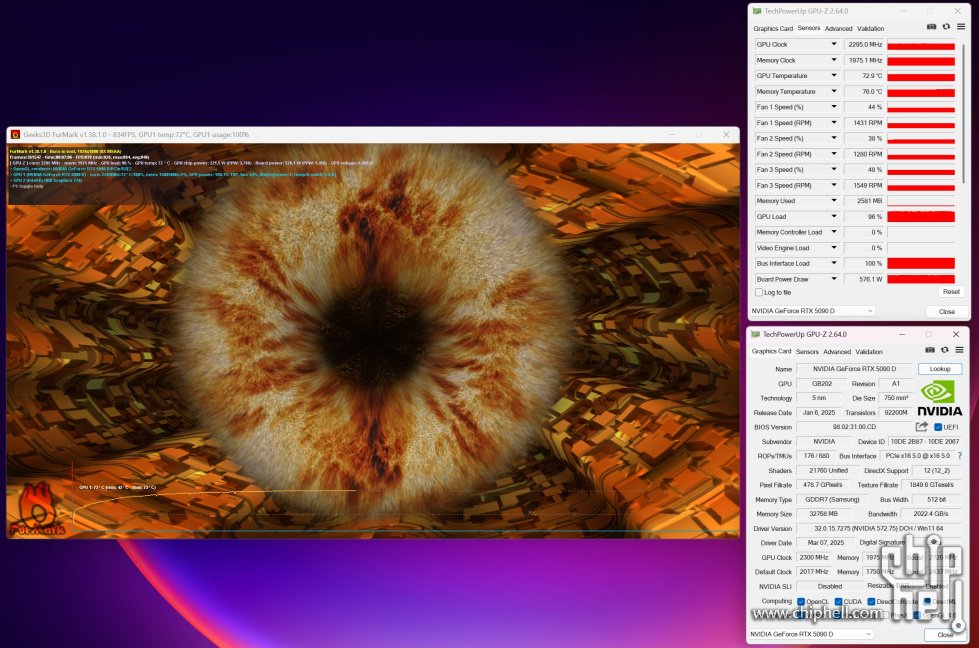This screenshot has width=979, height=648.
Task: Open Advanced tab in upper GPU-Z window
Action: coord(839,28)
